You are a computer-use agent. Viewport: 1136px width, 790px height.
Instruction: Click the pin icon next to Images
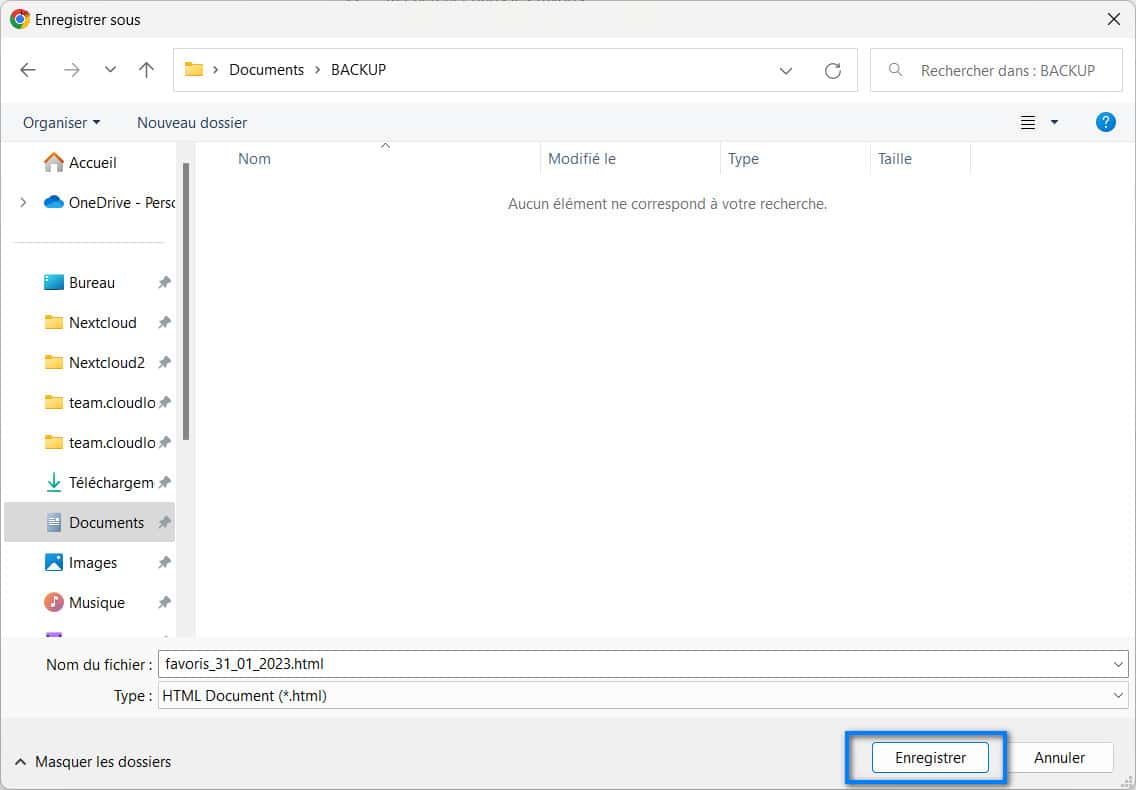point(164,562)
